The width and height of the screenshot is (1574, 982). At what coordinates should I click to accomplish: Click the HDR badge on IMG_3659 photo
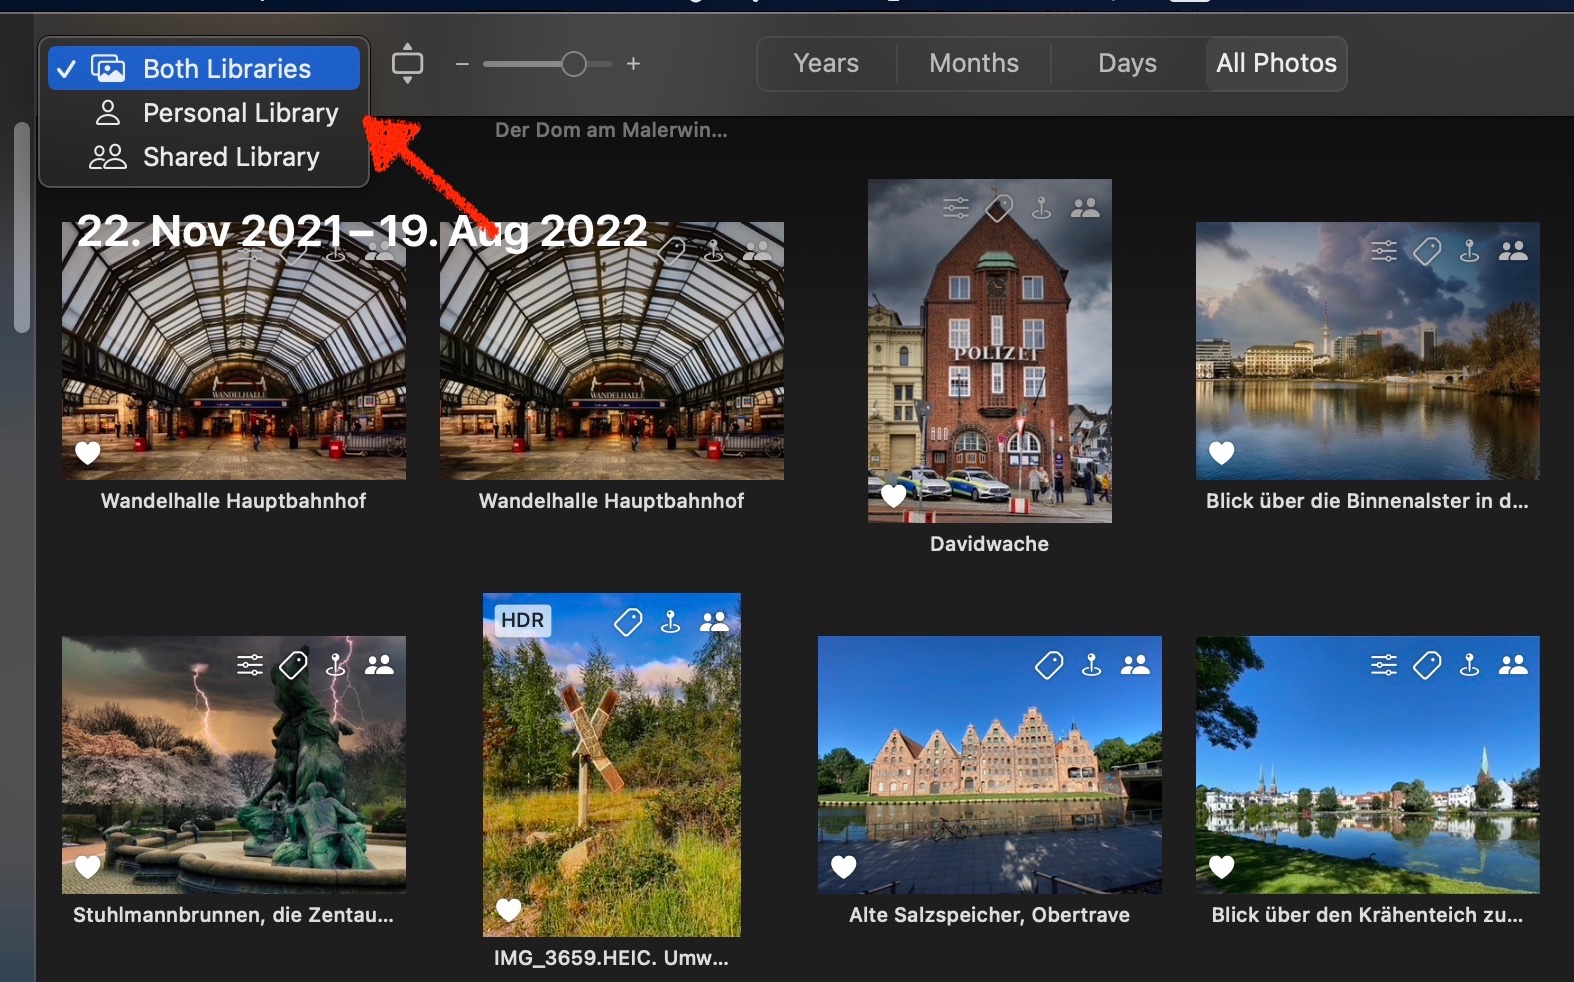pos(523,620)
